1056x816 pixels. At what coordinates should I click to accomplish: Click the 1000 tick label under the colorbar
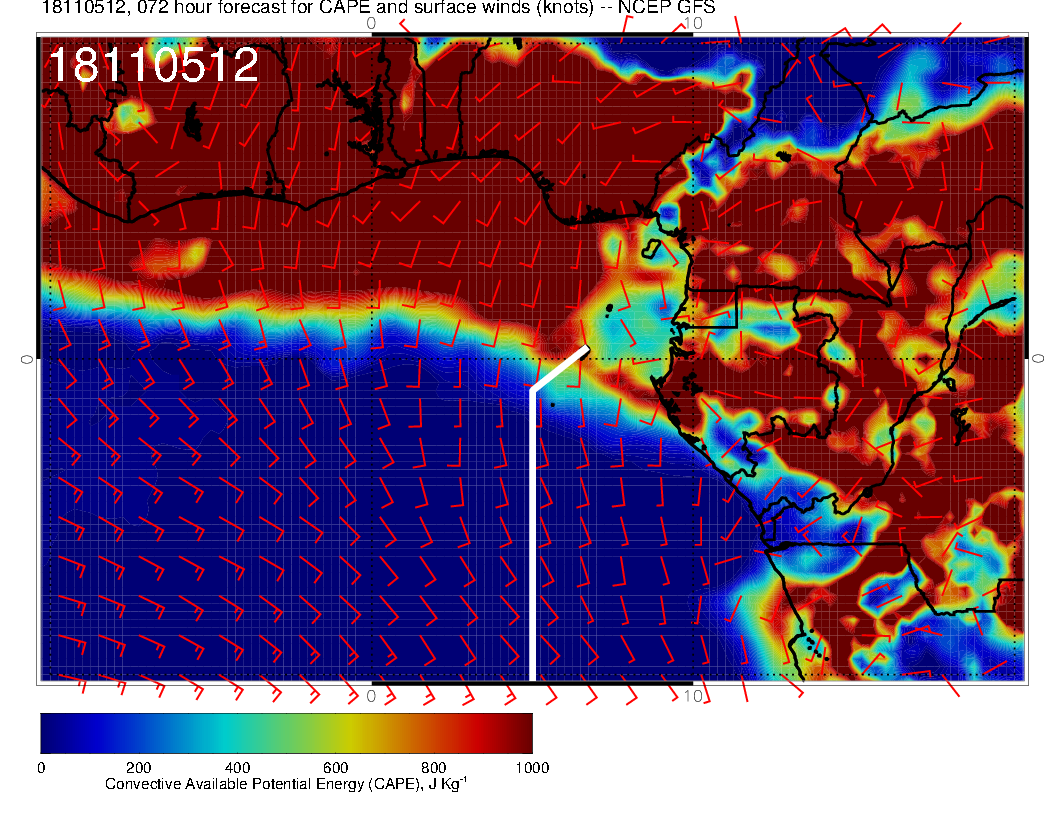pos(531,768)
